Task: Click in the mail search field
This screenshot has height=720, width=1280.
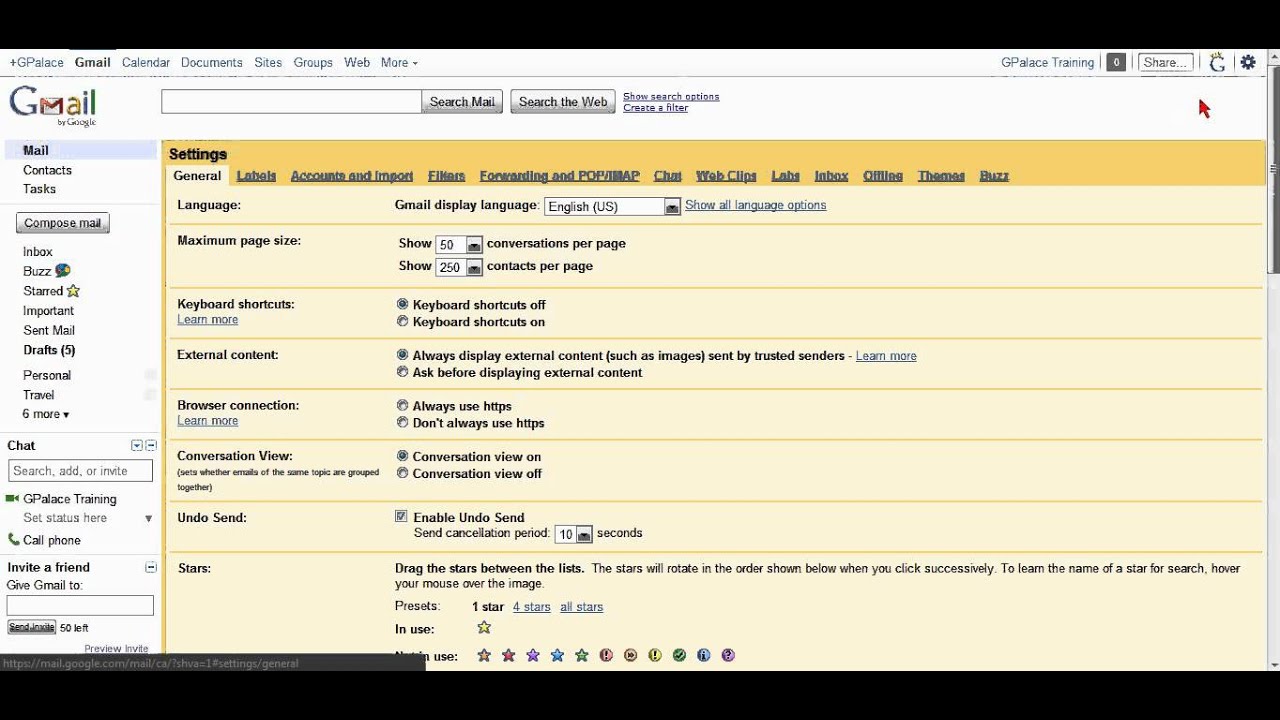Action: 291,101
